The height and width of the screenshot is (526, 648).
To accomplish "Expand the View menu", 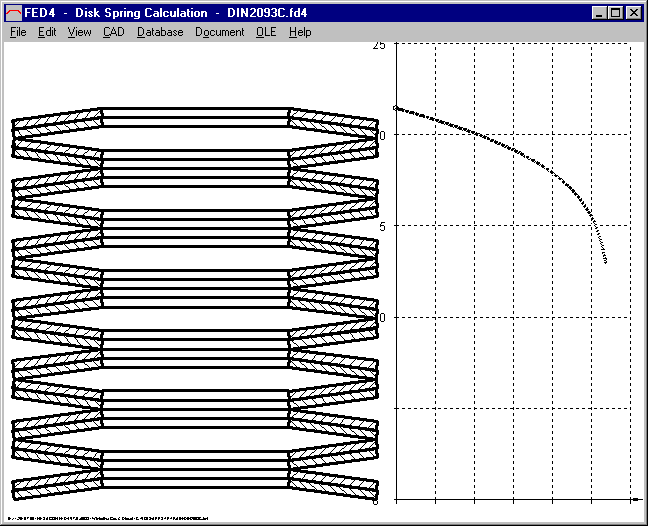I will (x=79, y=32).
